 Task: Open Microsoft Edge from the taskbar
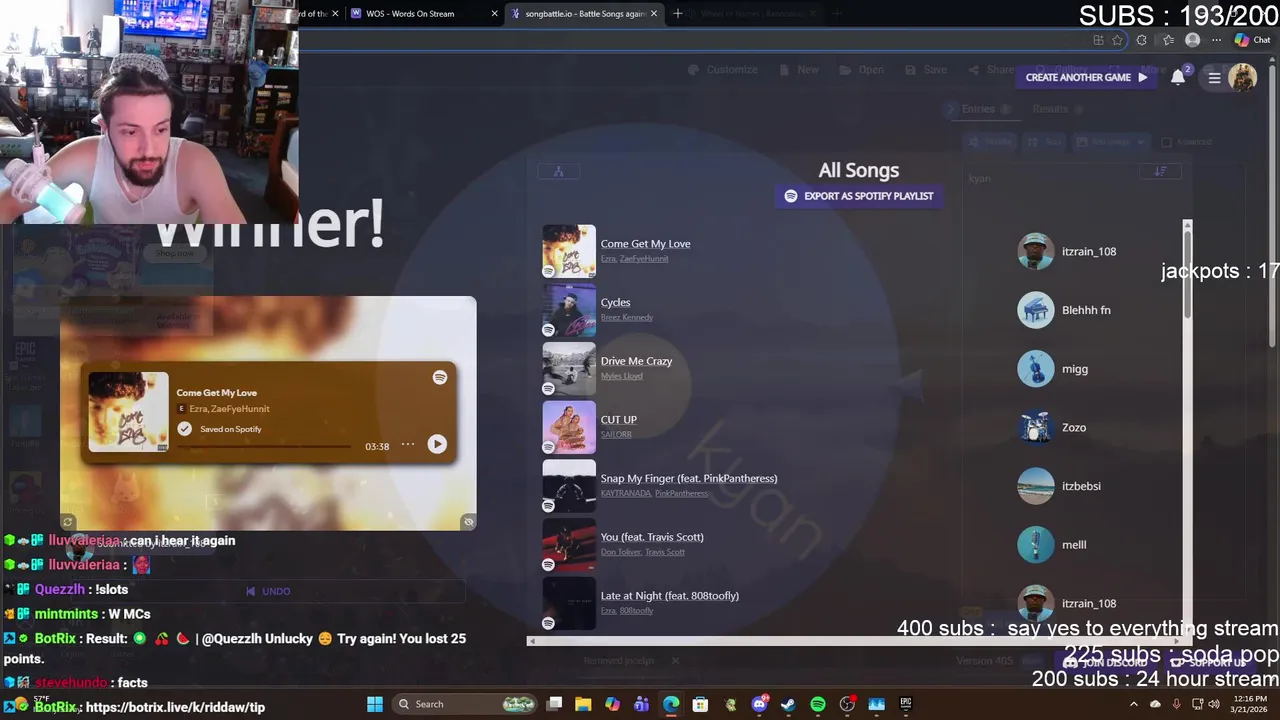click(x=671, y=704)
